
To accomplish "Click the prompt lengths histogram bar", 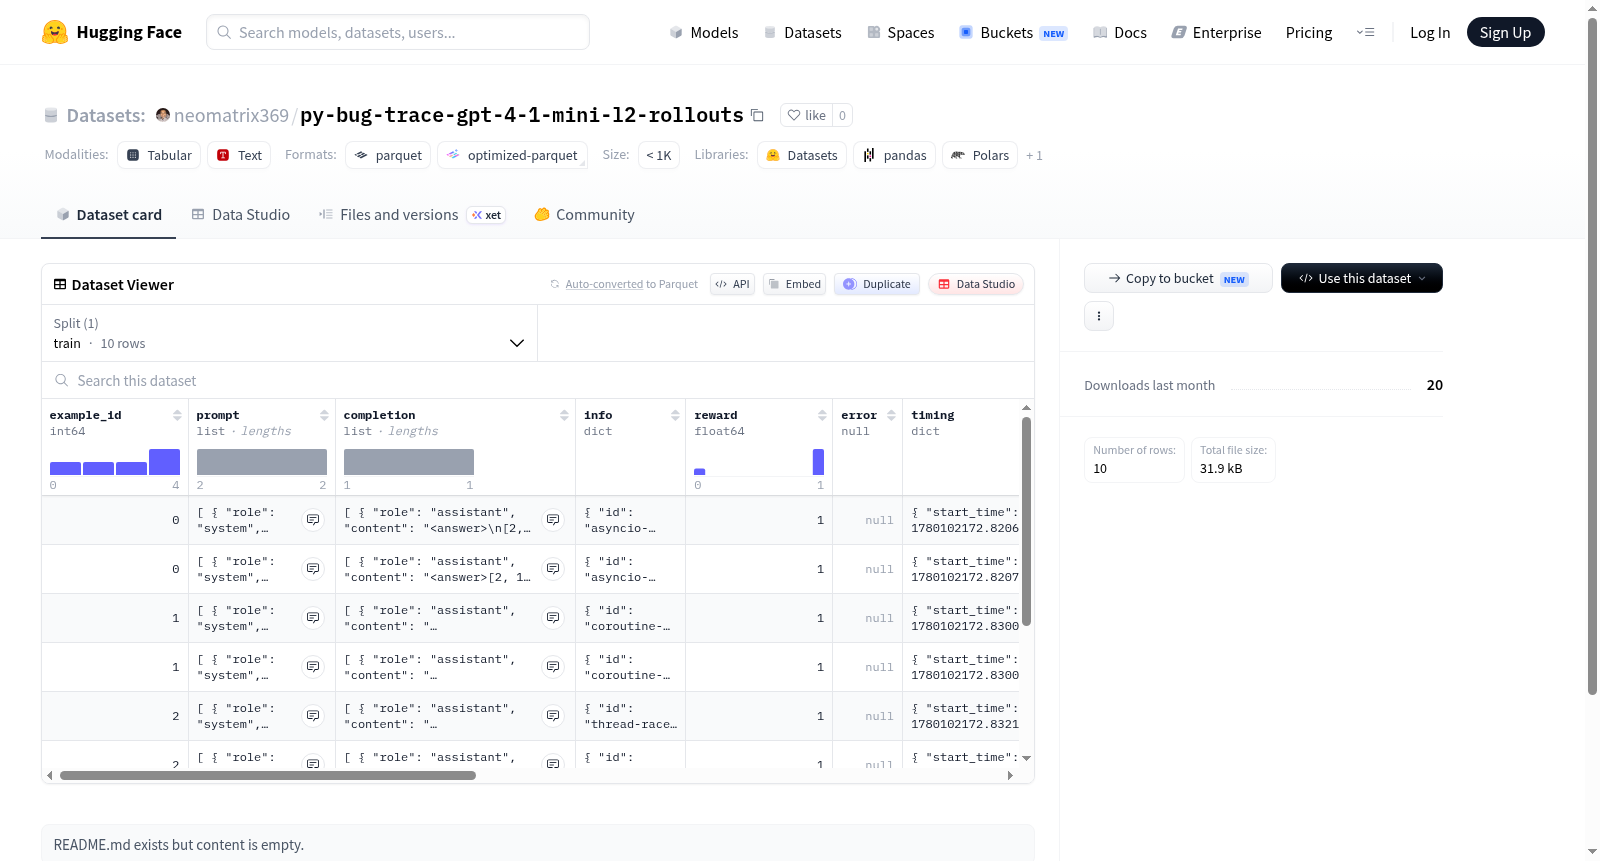I will coord(262,461).
